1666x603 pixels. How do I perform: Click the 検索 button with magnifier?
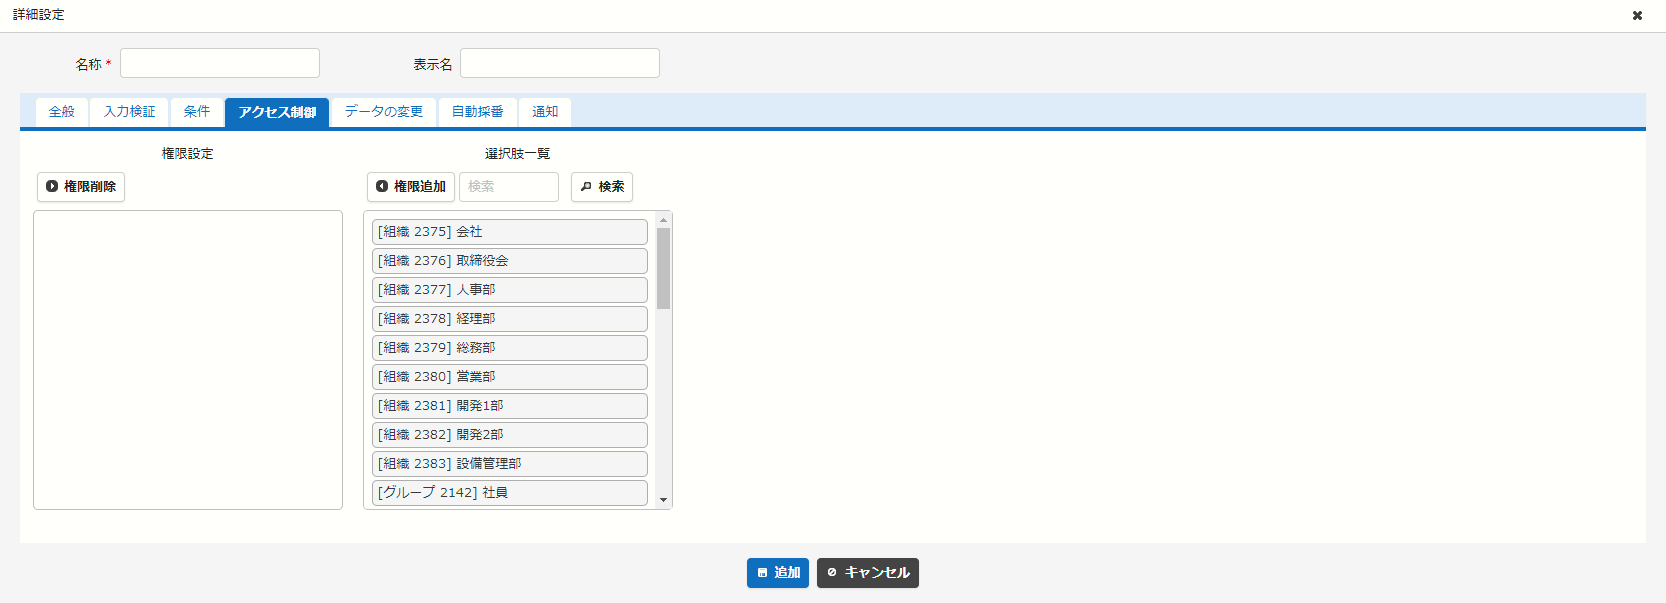[x=602, y=187]
